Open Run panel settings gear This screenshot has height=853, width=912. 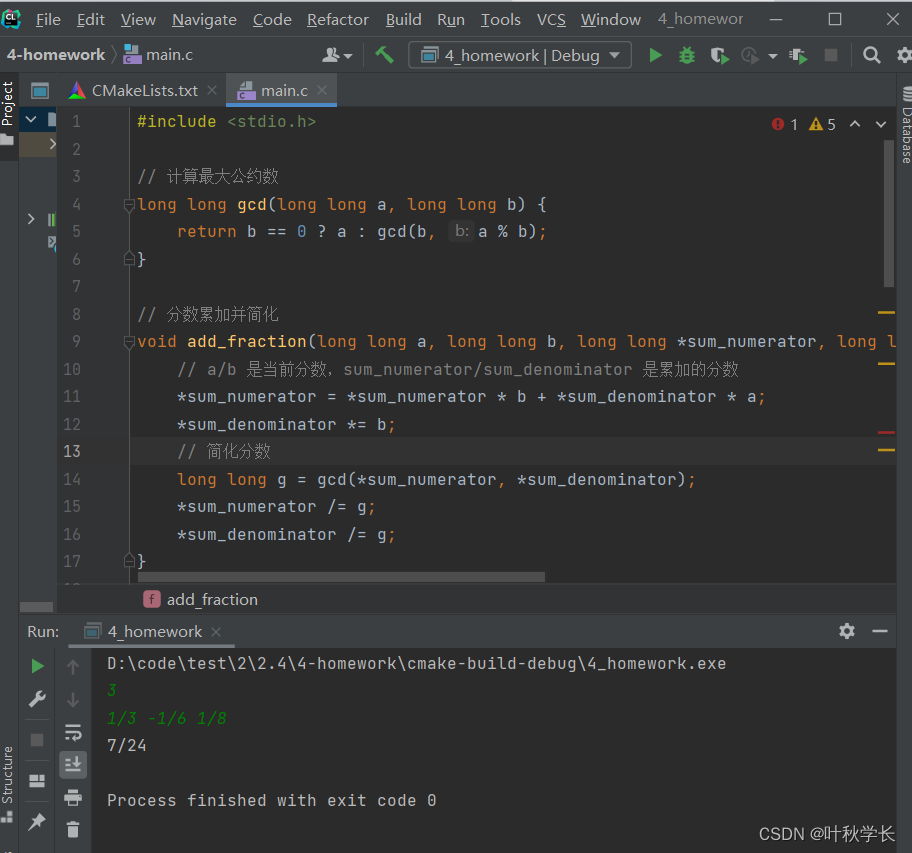click(x=847, y=631)
